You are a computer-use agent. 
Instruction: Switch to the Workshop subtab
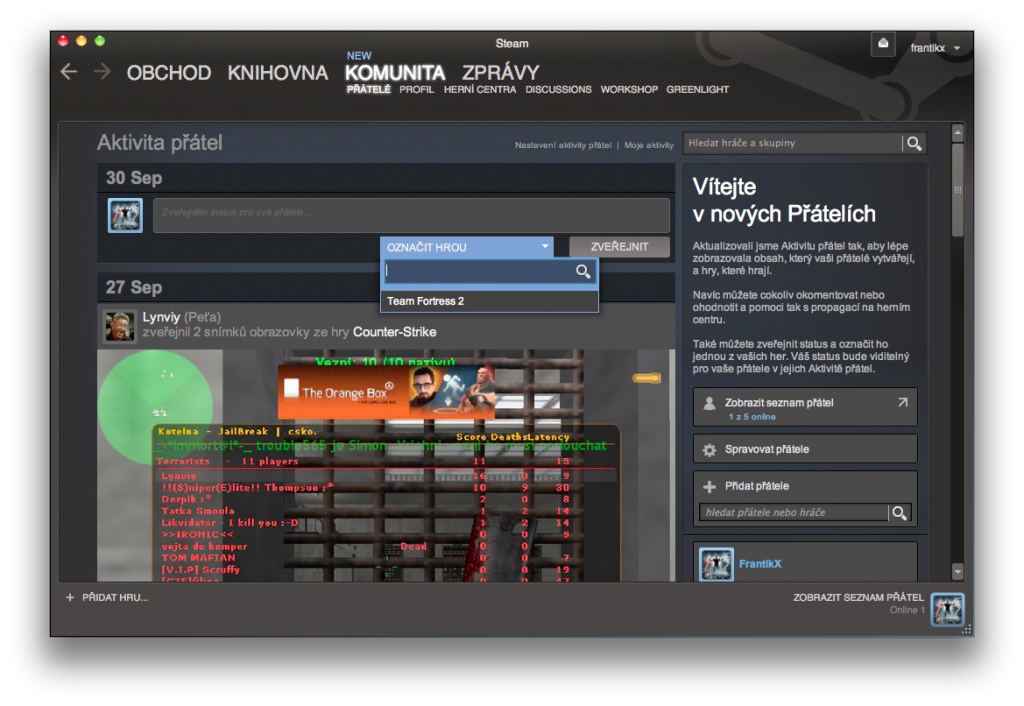[x=629, y=90]
